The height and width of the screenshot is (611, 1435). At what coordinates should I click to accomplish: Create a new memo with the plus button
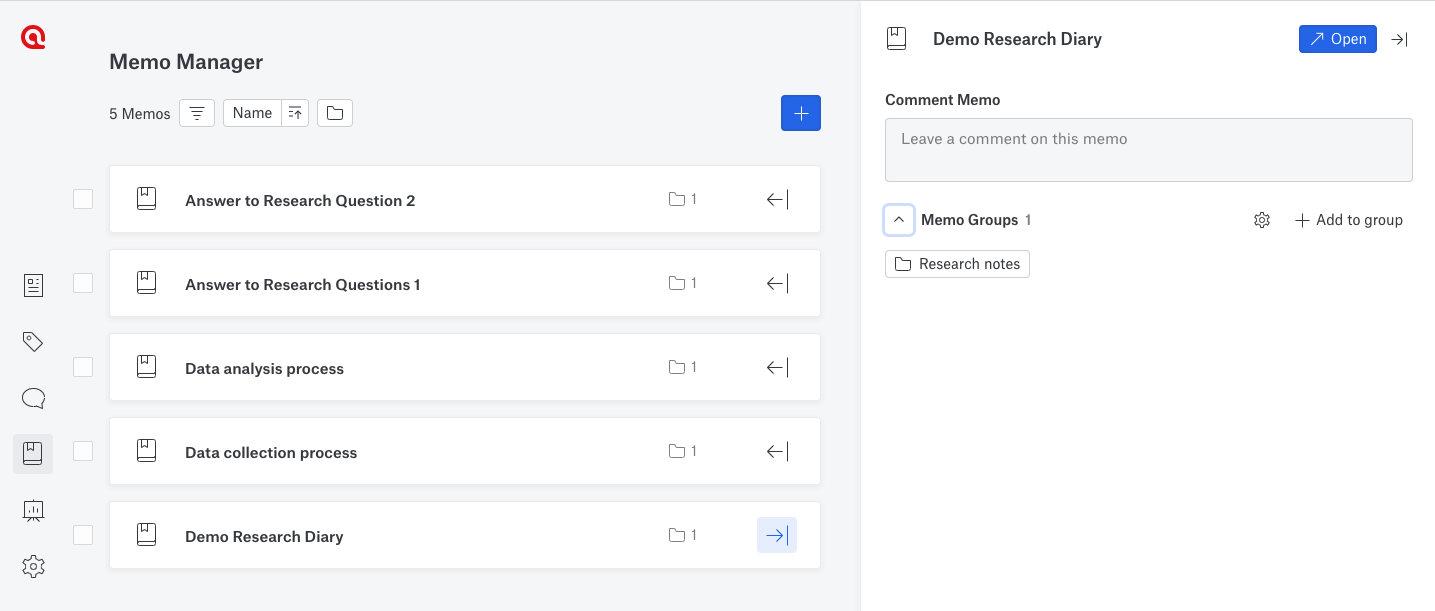click(x=800, y=112)
